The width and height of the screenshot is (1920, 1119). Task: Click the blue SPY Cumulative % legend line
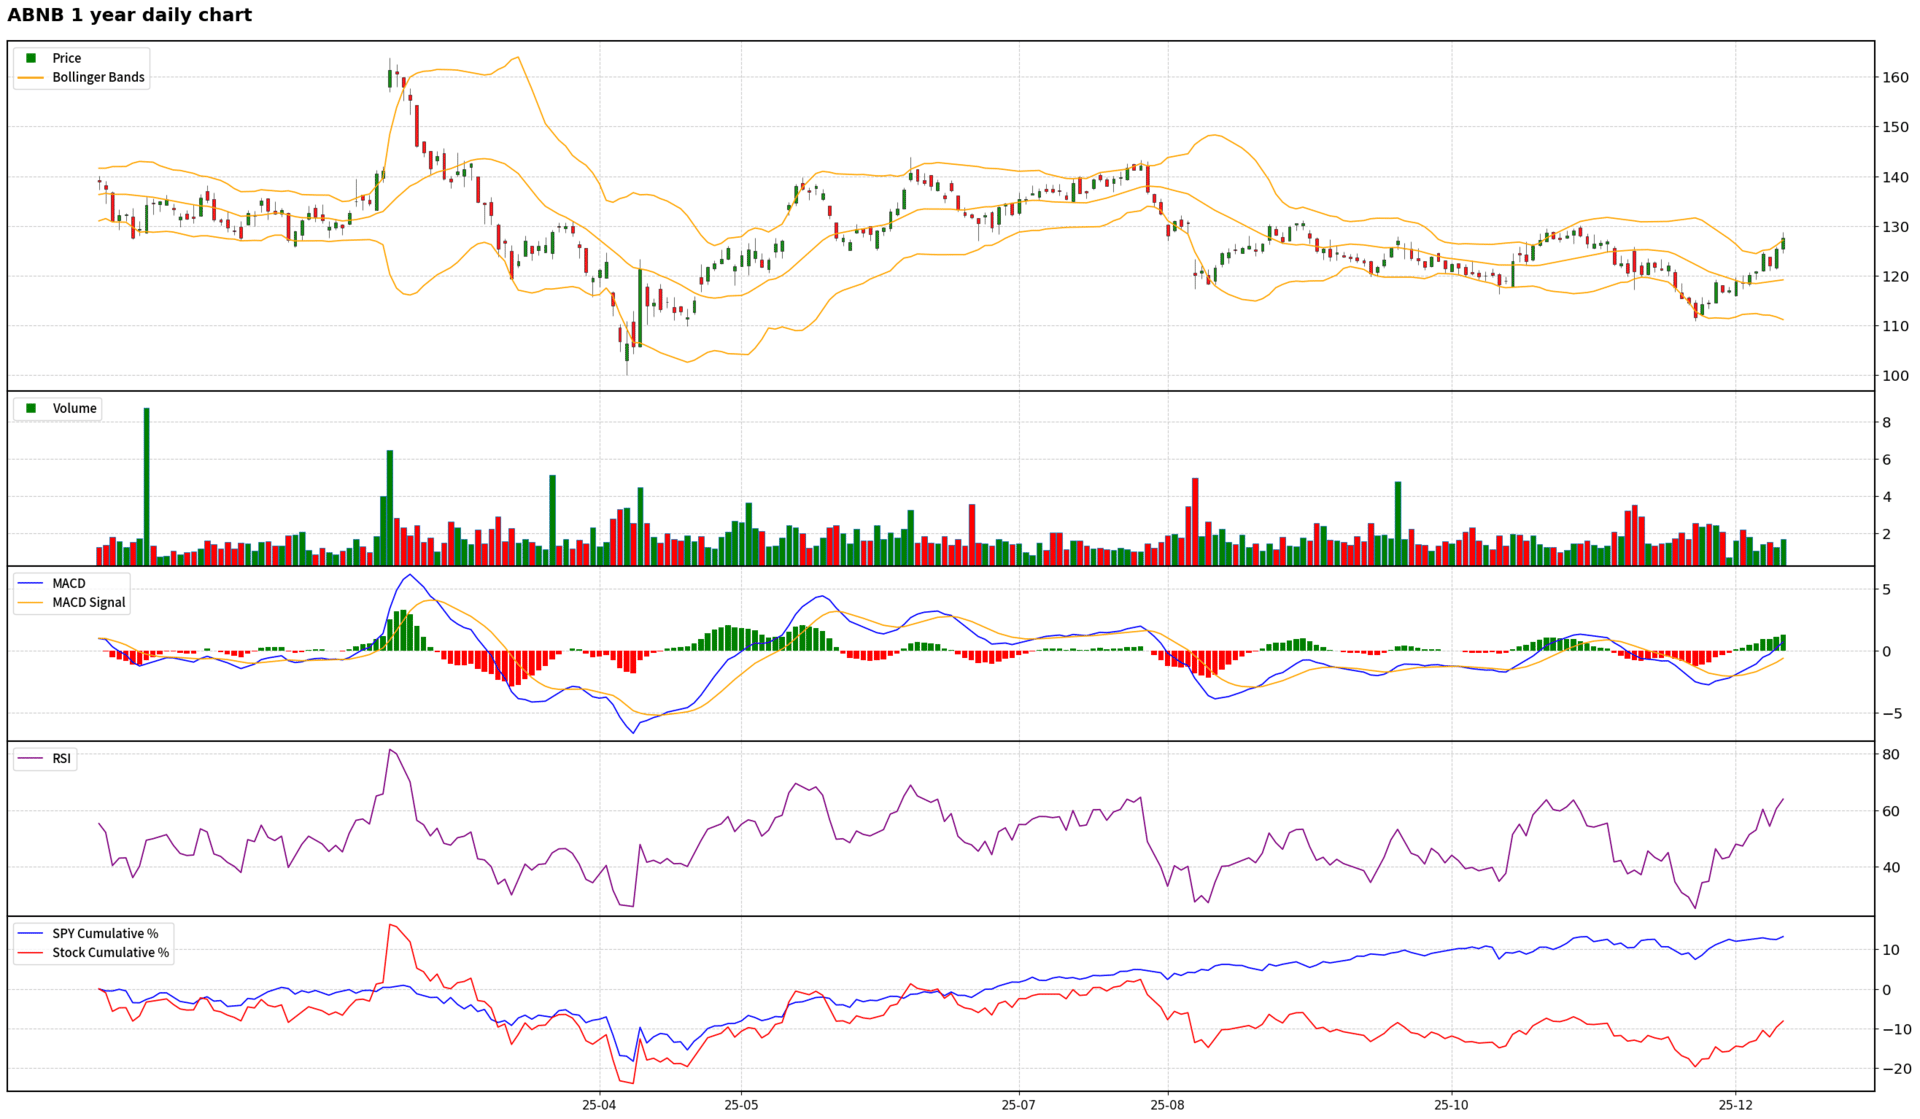click(31, 933)
